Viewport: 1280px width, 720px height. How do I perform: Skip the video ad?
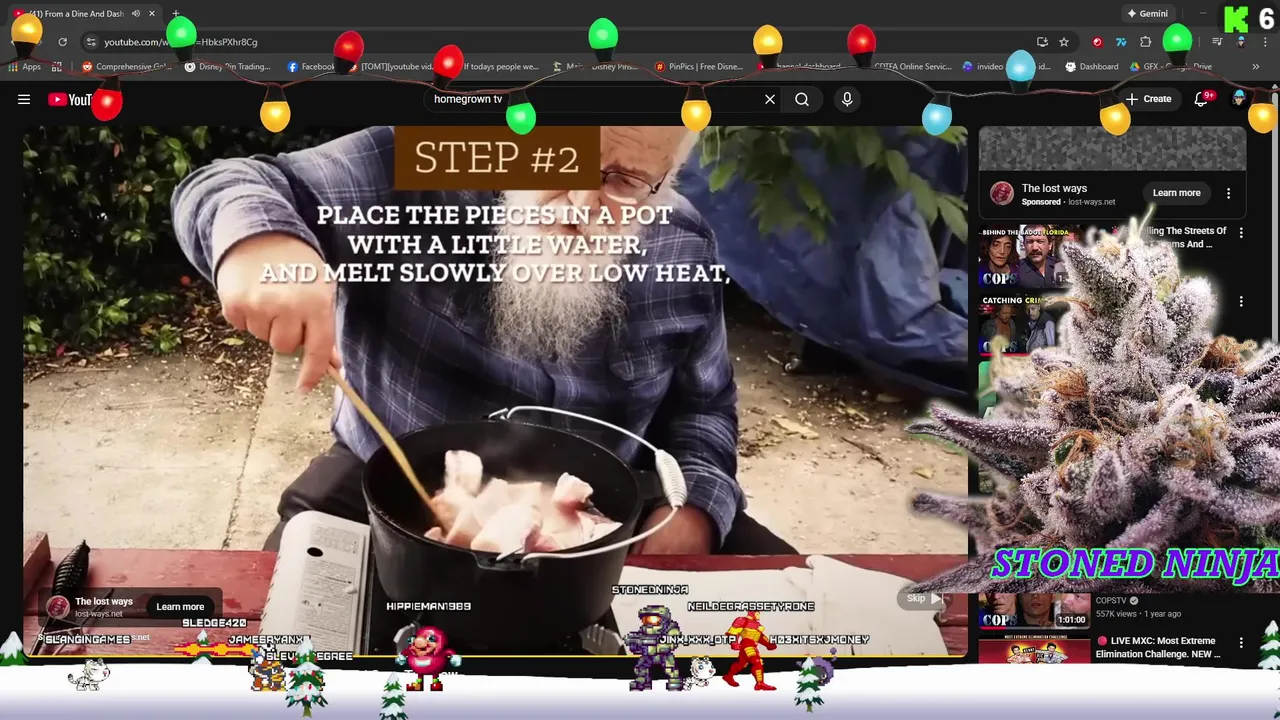coord(924,598)
